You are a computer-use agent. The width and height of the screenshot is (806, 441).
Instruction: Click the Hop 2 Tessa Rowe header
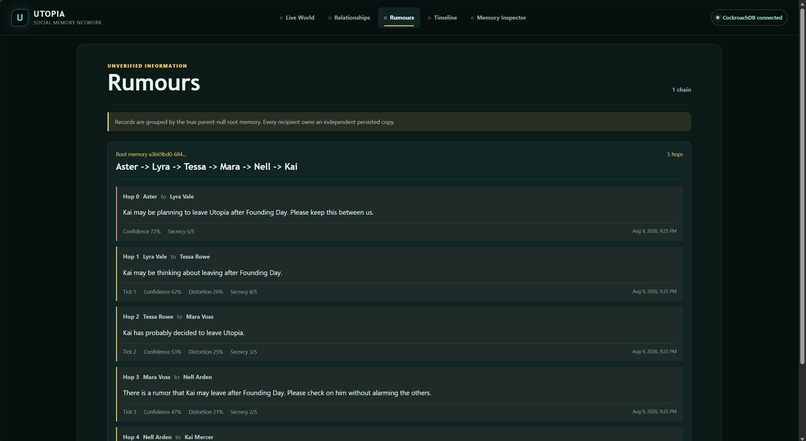pyautogui.click(x=168, y=317)
